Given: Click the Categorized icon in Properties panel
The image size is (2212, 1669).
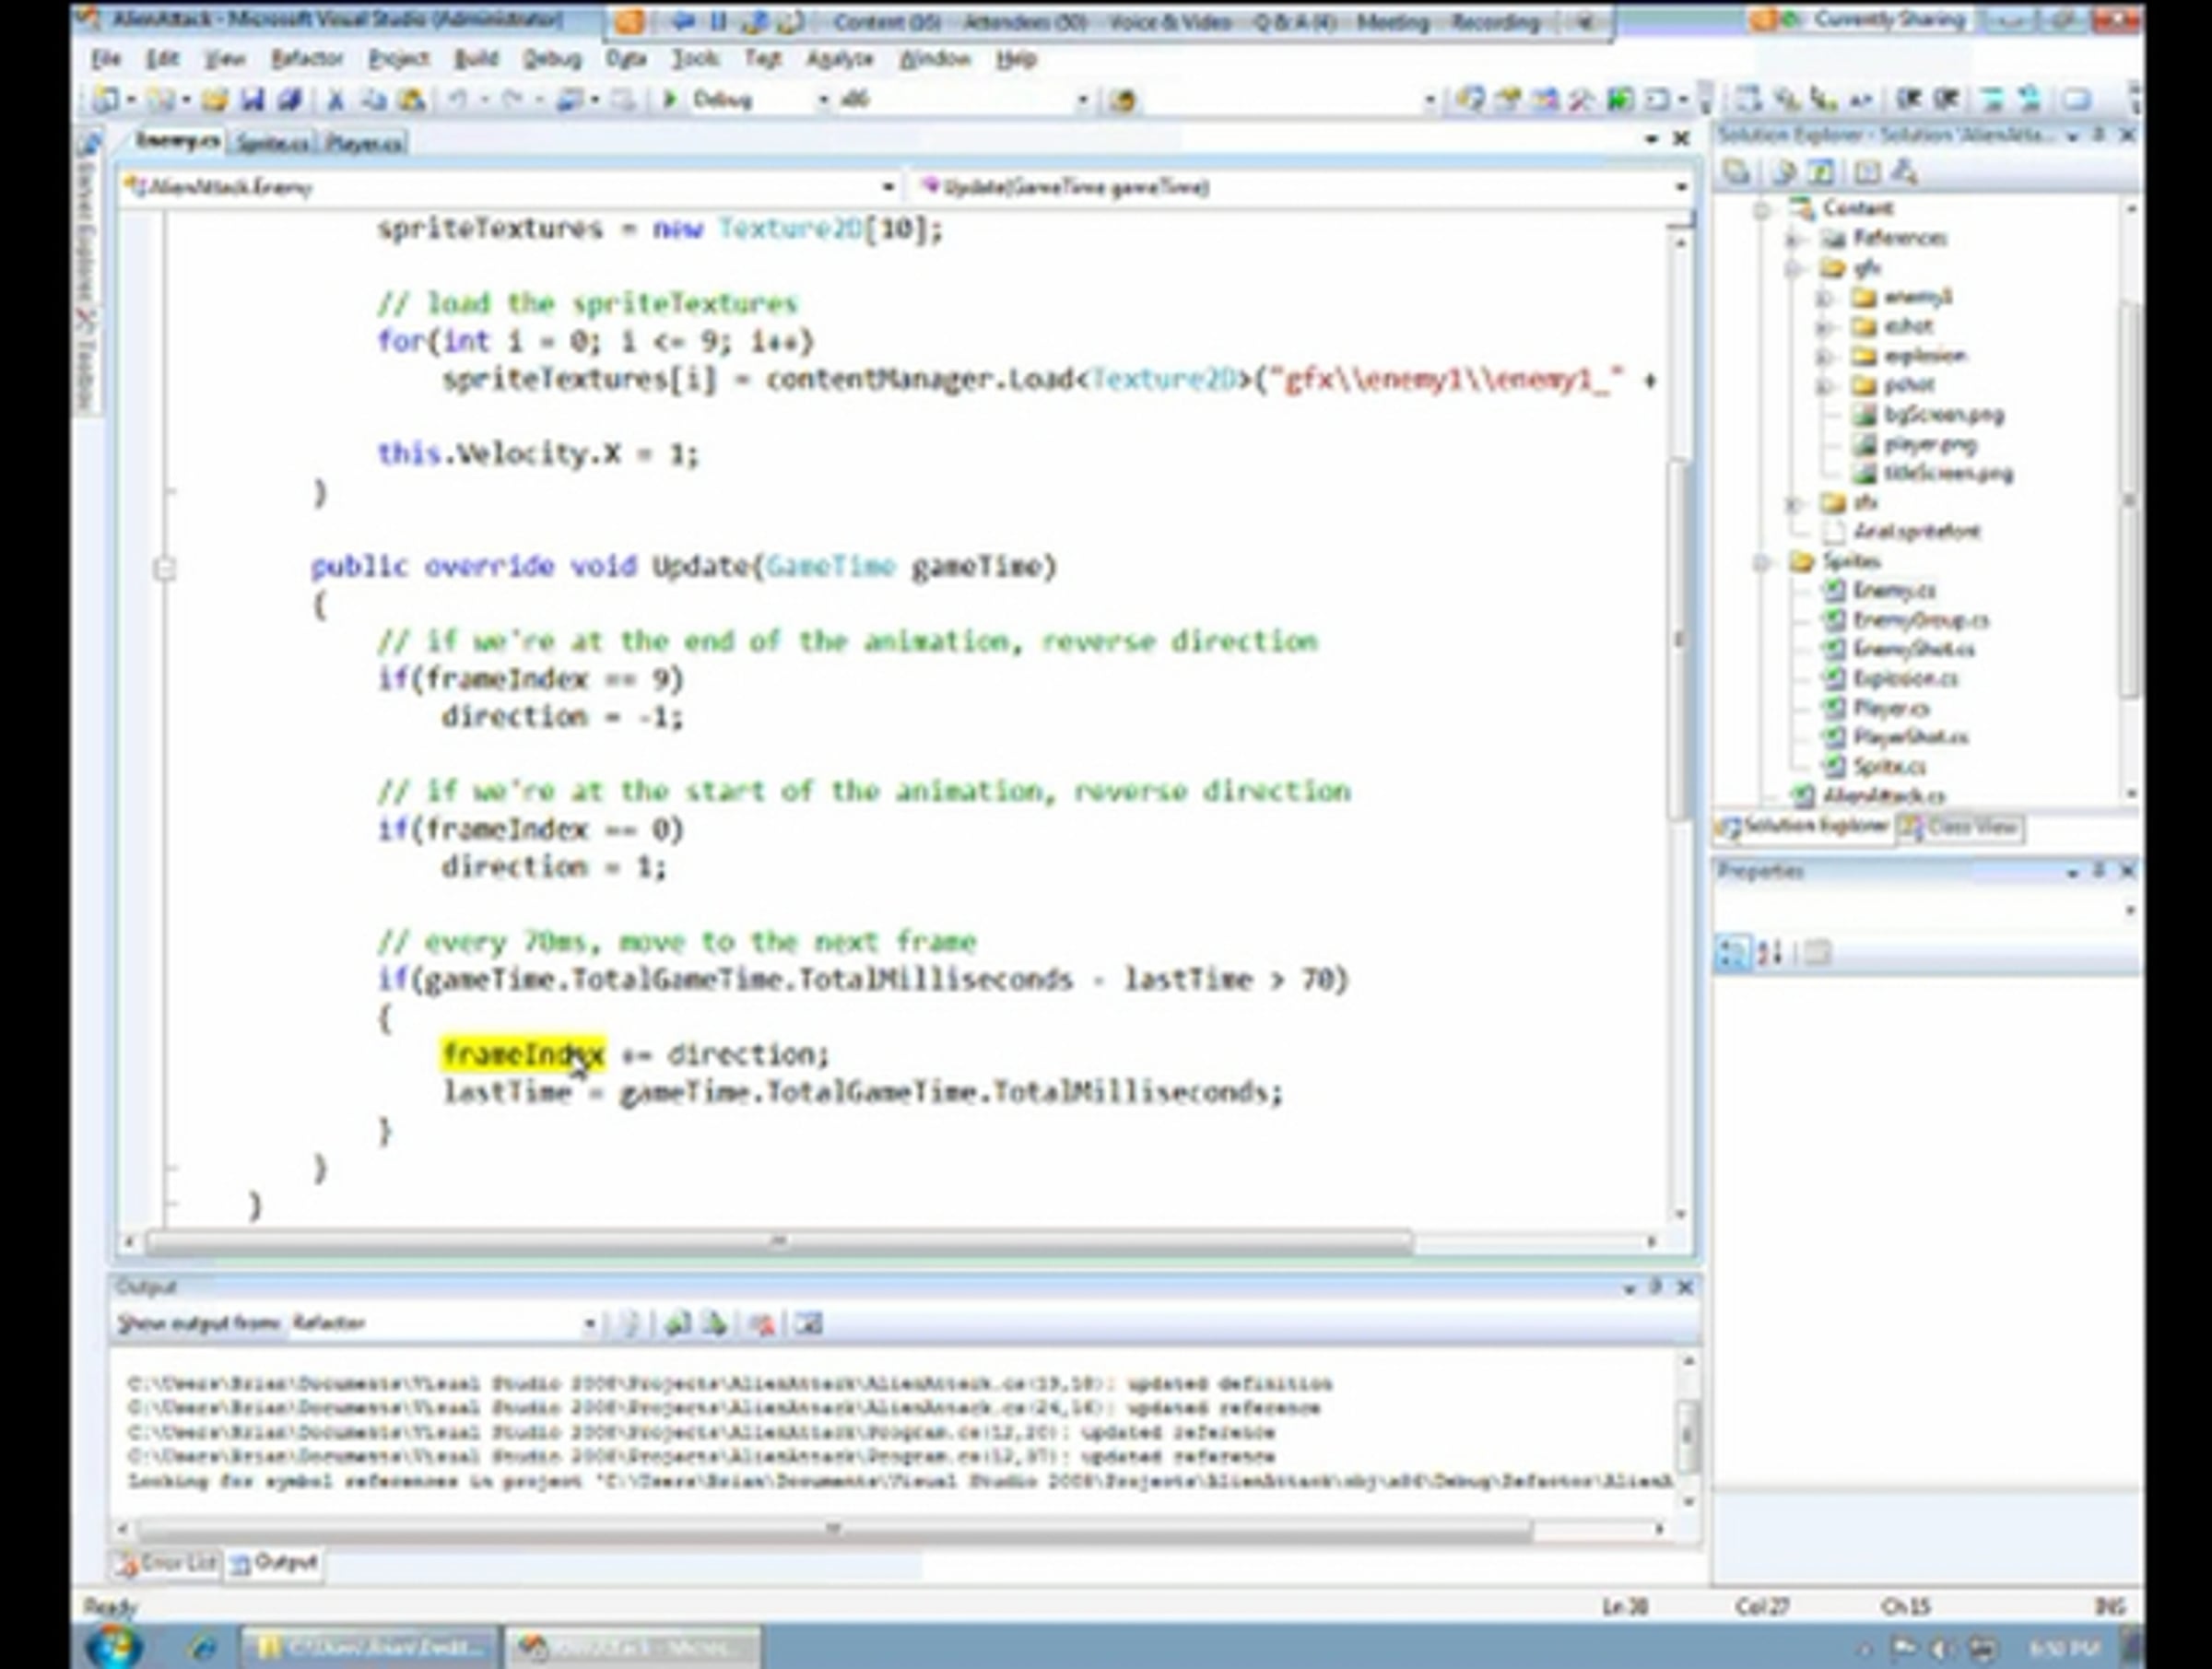Looking at the screenshot, I should tap(1732, 953).
